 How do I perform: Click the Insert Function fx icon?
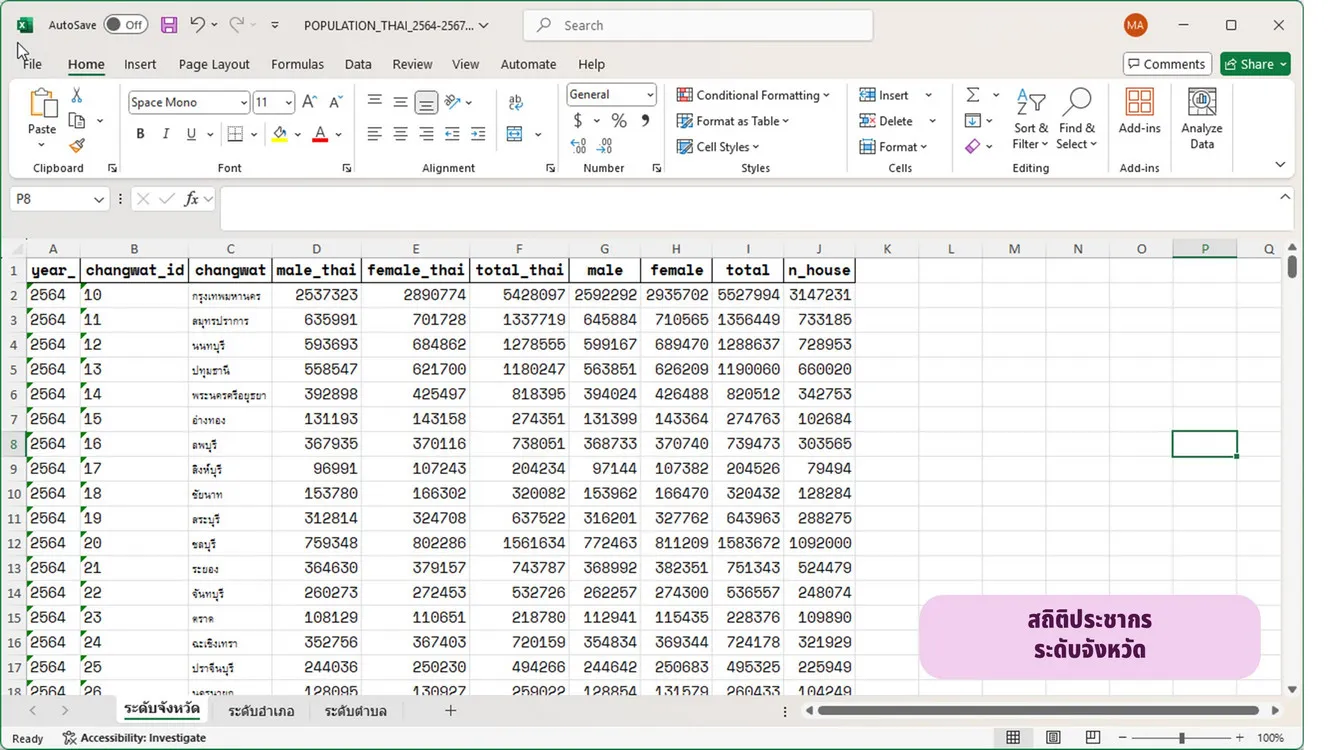pyautogui.click(x=192, y=199)
